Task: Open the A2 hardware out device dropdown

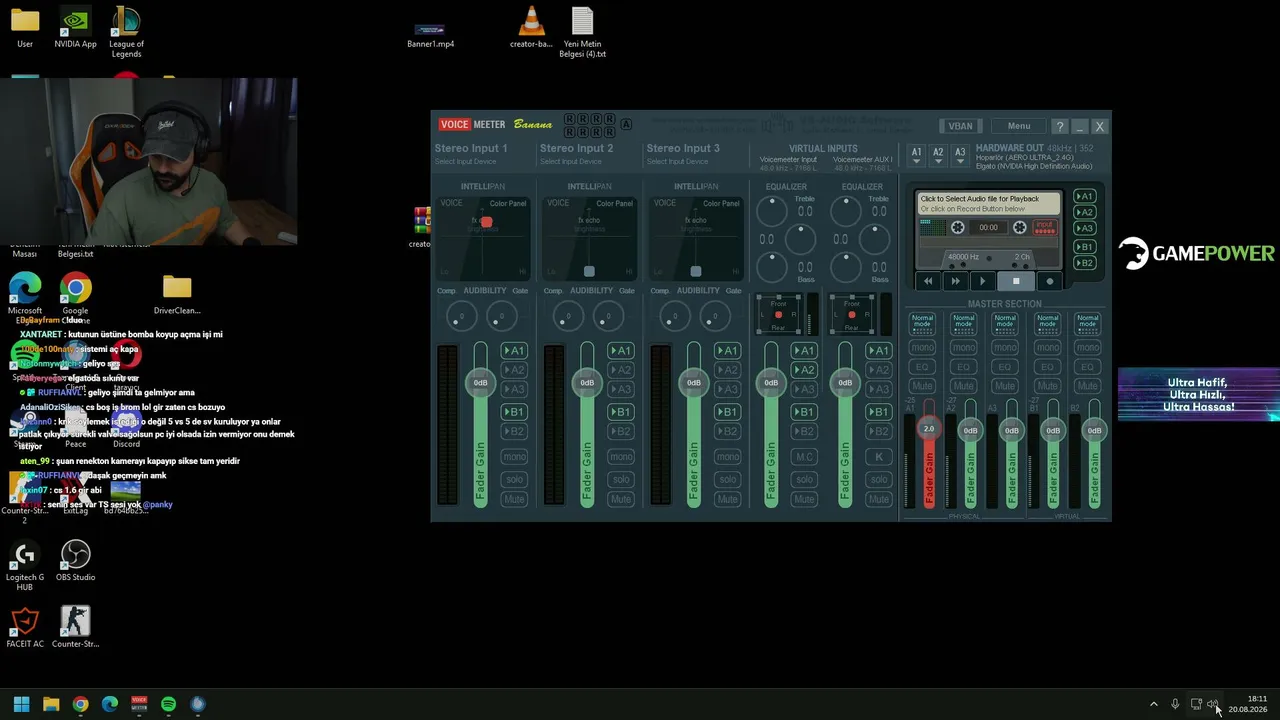Action: pos(938,155)
